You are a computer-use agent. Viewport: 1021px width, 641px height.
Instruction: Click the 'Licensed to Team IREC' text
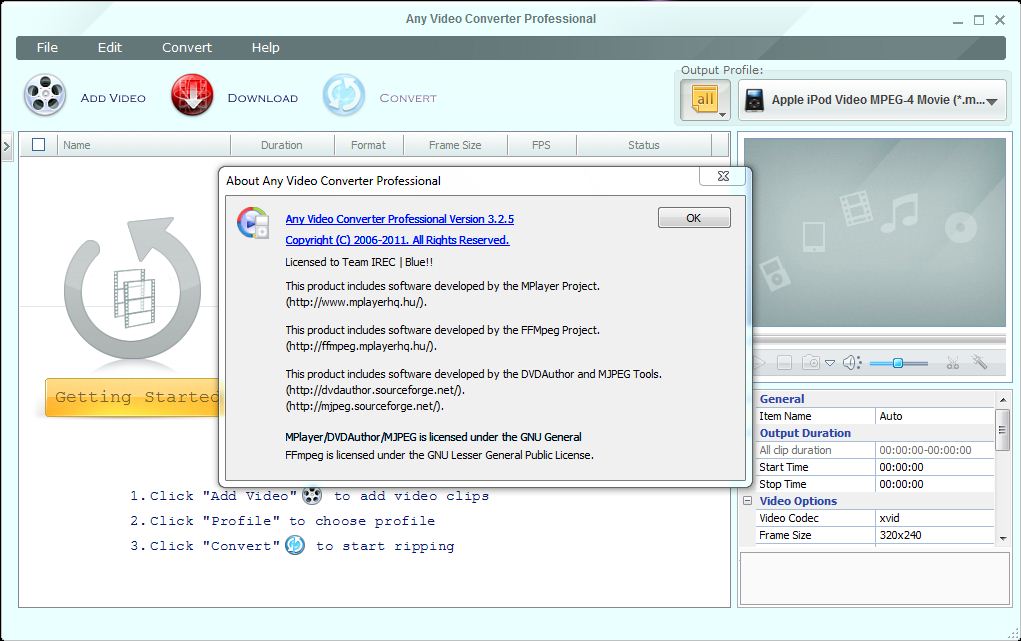pyautogui.click(x=359, y=262)
